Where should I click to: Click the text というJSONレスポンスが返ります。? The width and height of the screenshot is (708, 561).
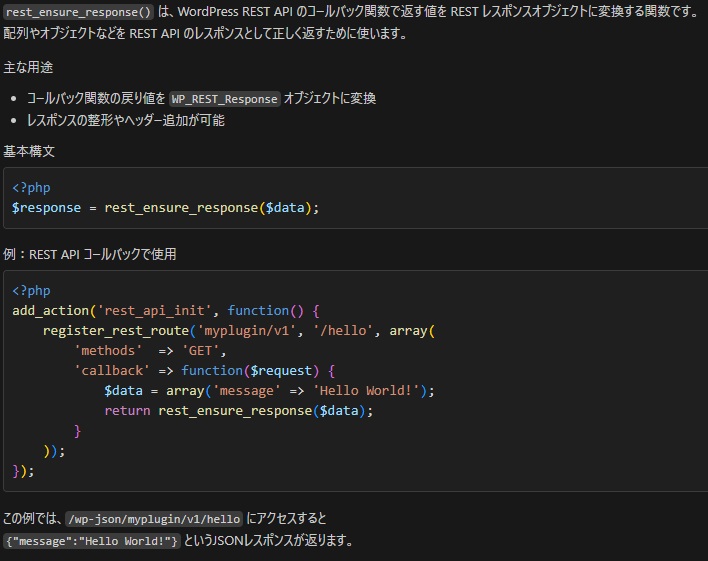[268, 540]
